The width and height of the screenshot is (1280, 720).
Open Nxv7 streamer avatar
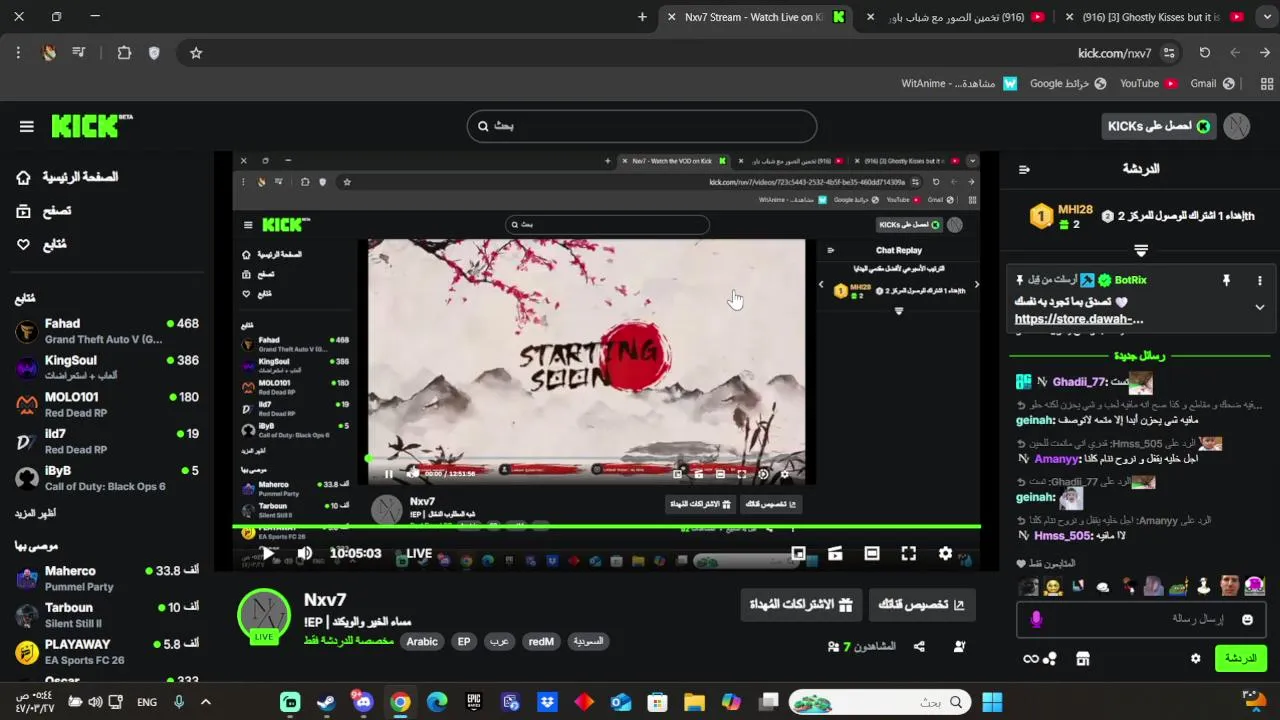(264, 616)
